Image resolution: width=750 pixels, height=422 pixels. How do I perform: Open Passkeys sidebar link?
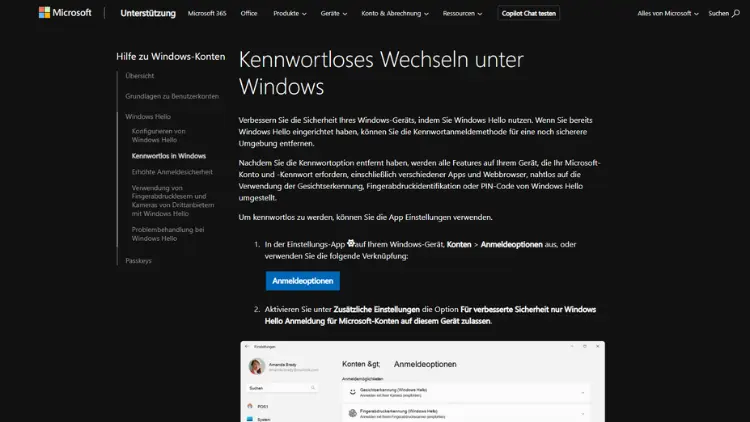pos(138,261)
